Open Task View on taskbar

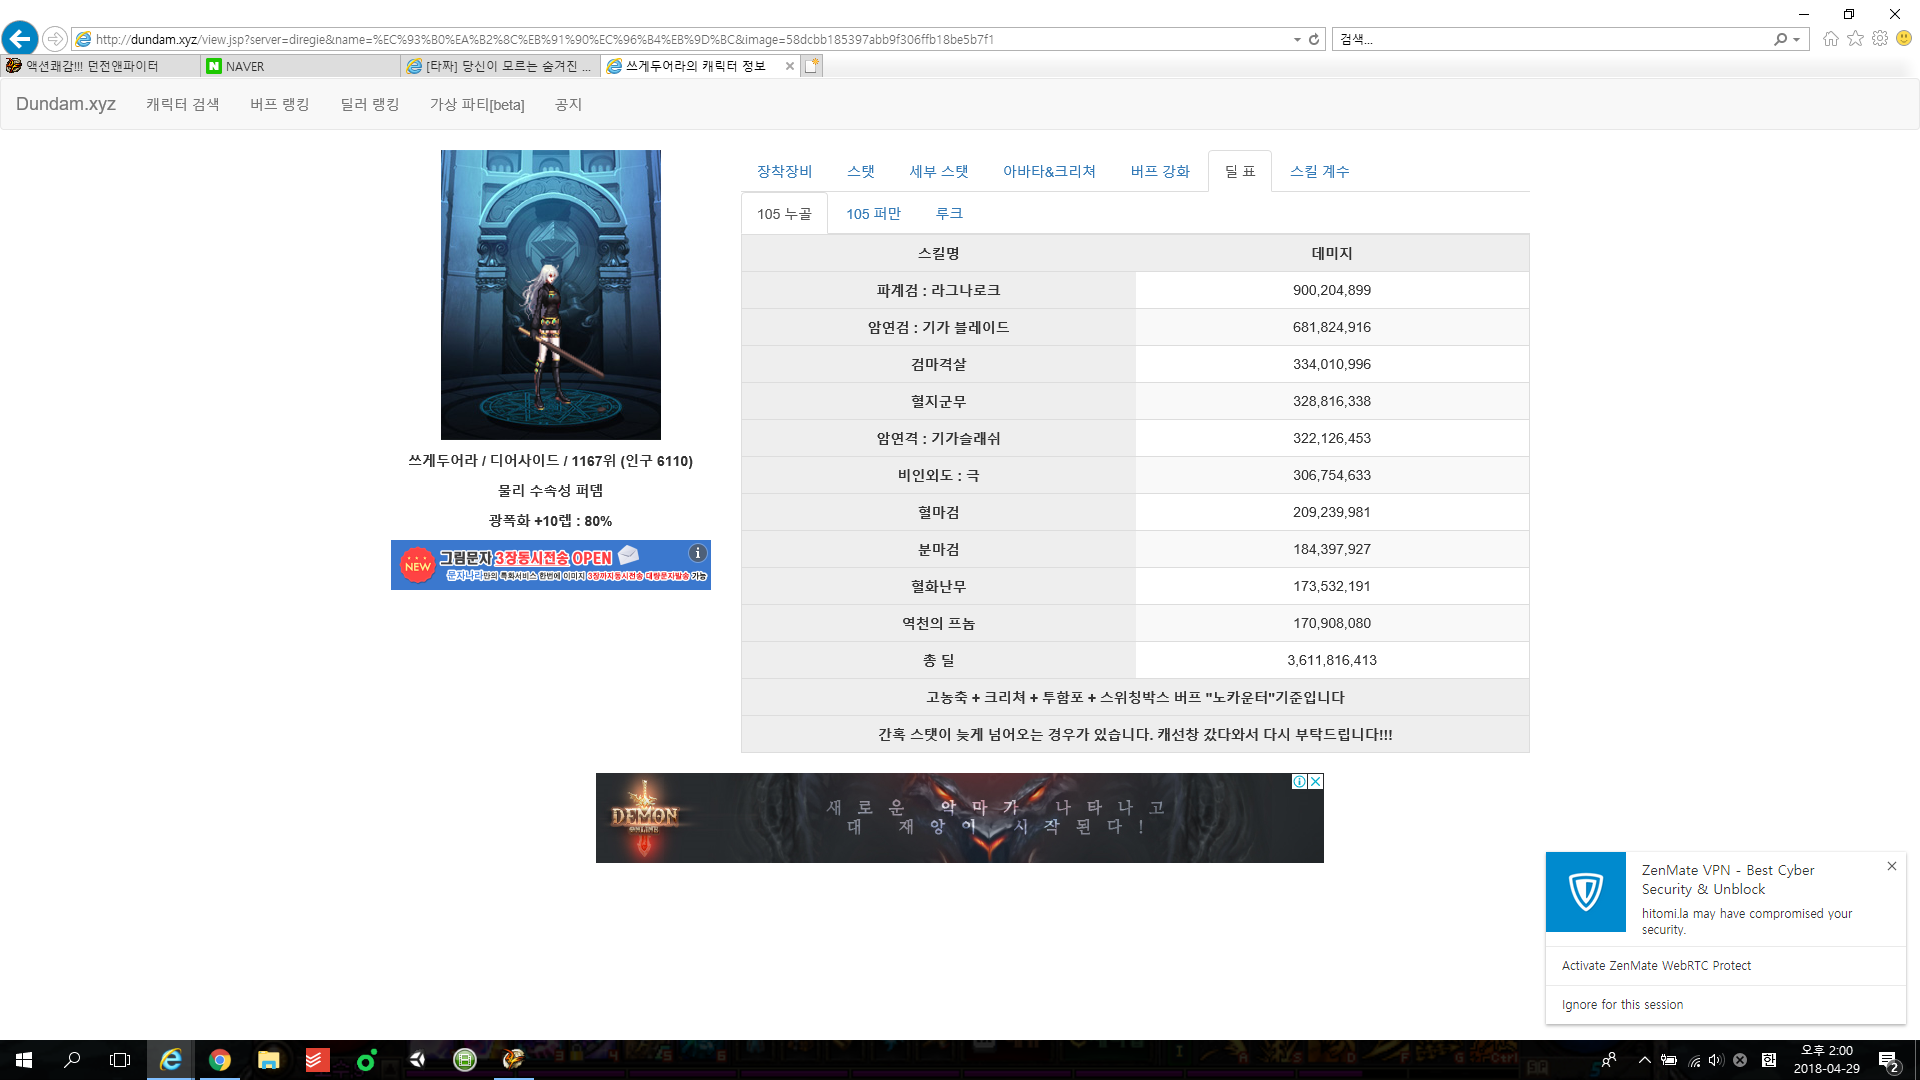(120, 1060)
